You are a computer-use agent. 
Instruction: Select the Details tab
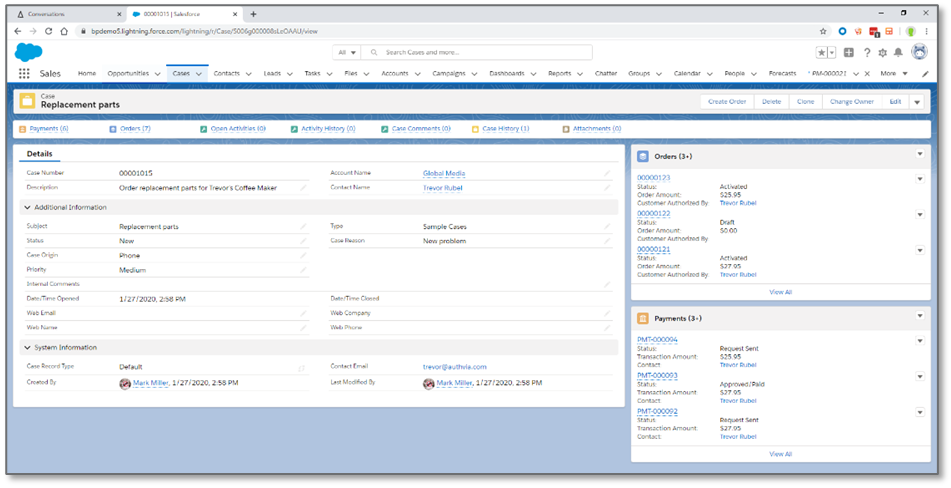[x=39, y=154]
